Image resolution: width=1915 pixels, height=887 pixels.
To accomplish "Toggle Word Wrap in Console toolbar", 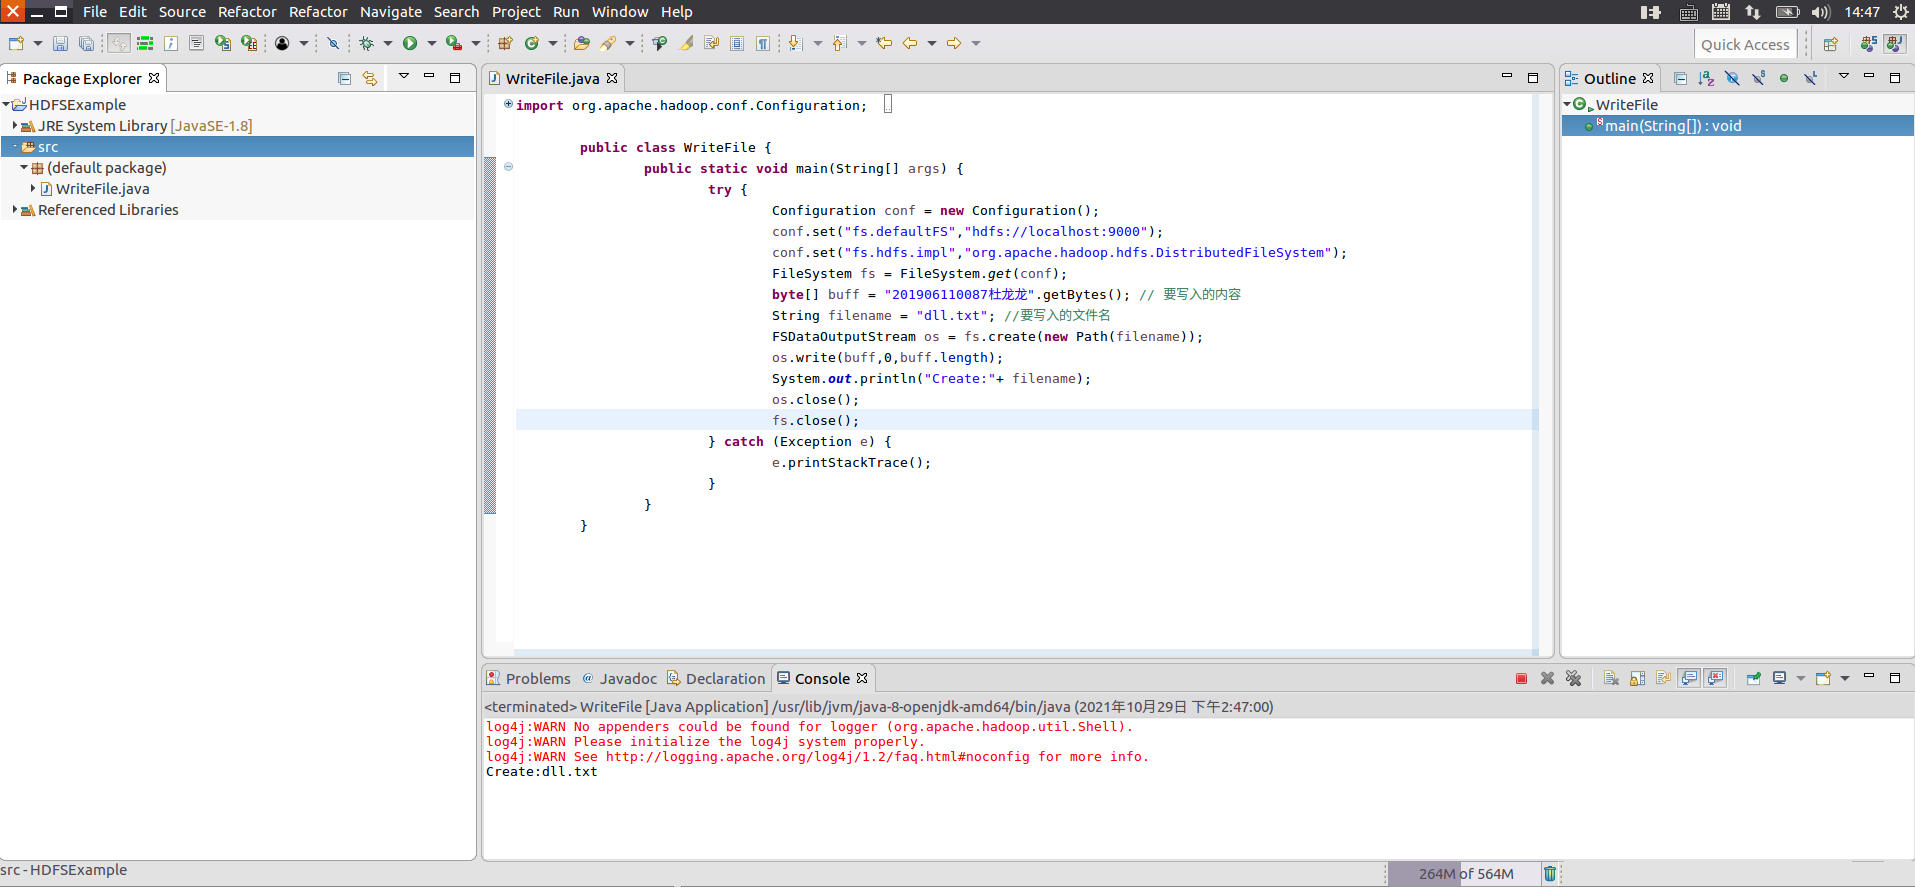I will pos(1663,679).
